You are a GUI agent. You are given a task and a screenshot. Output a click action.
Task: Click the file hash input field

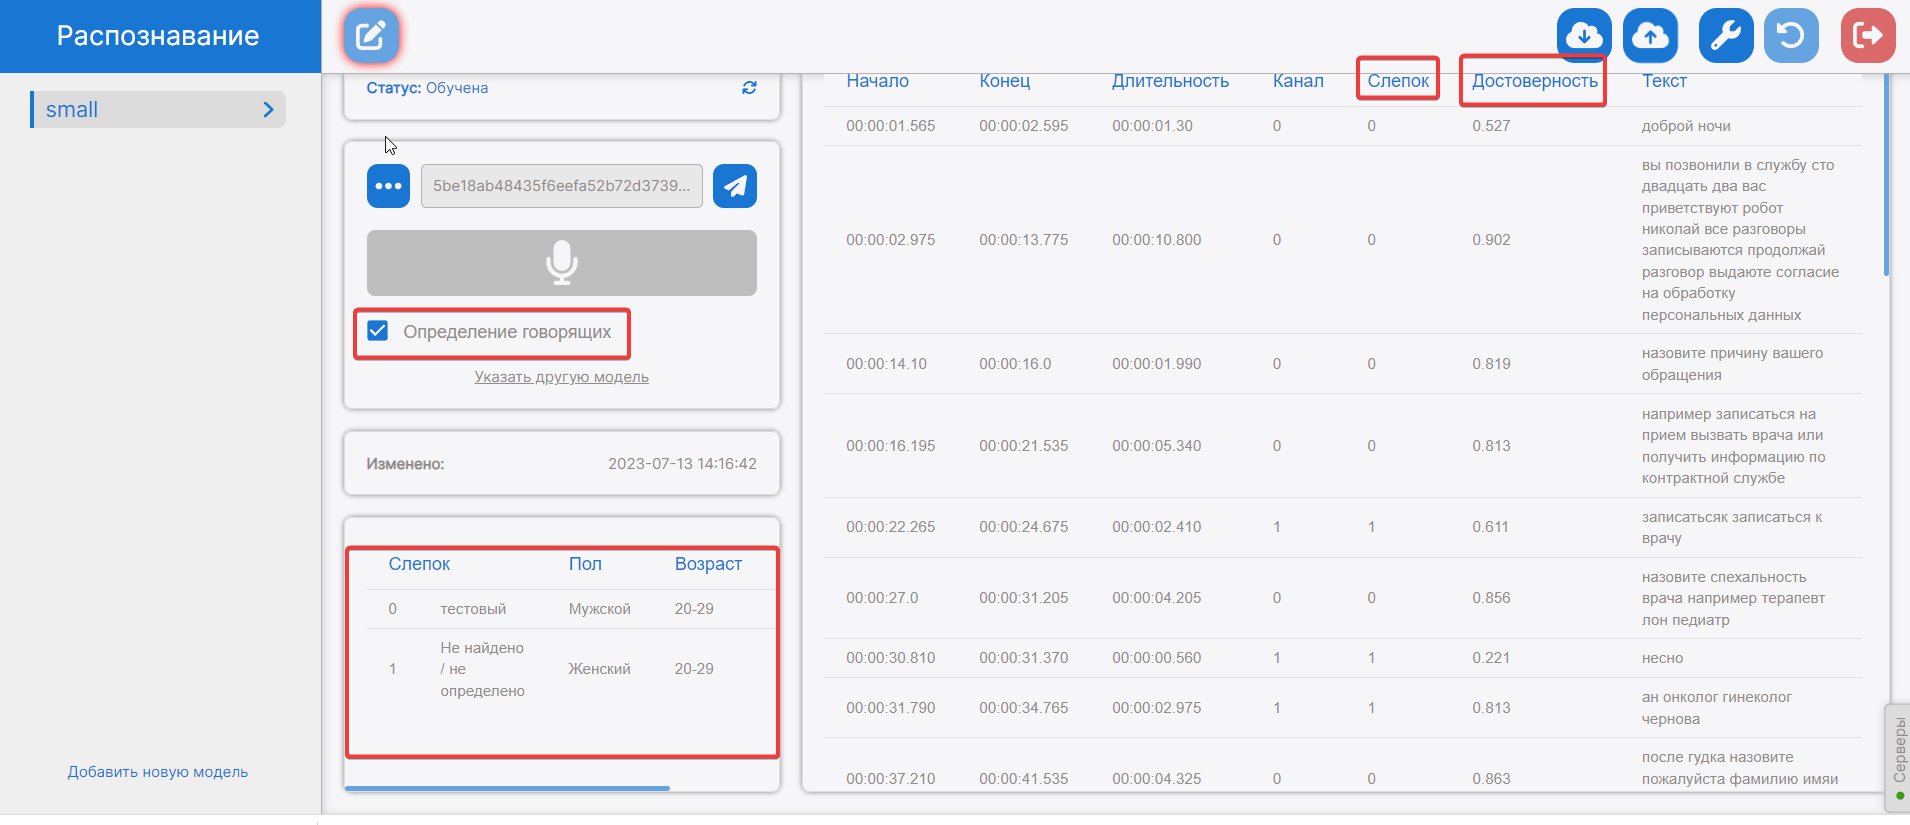point(561,186)
